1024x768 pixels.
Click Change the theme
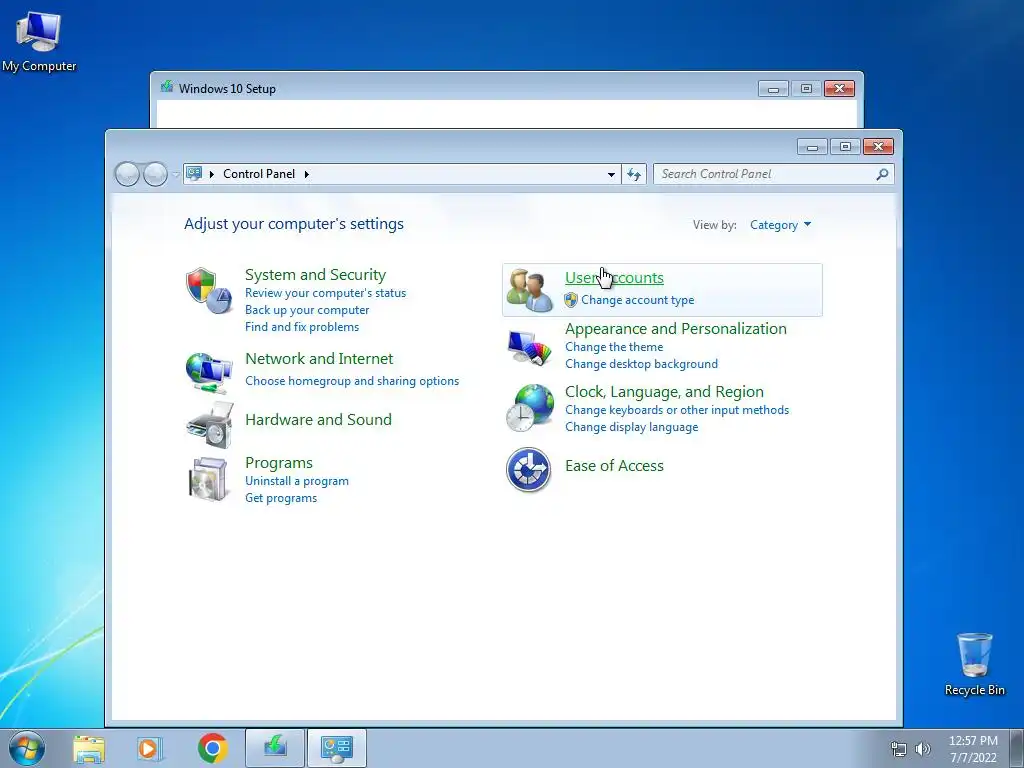point(614,347)
